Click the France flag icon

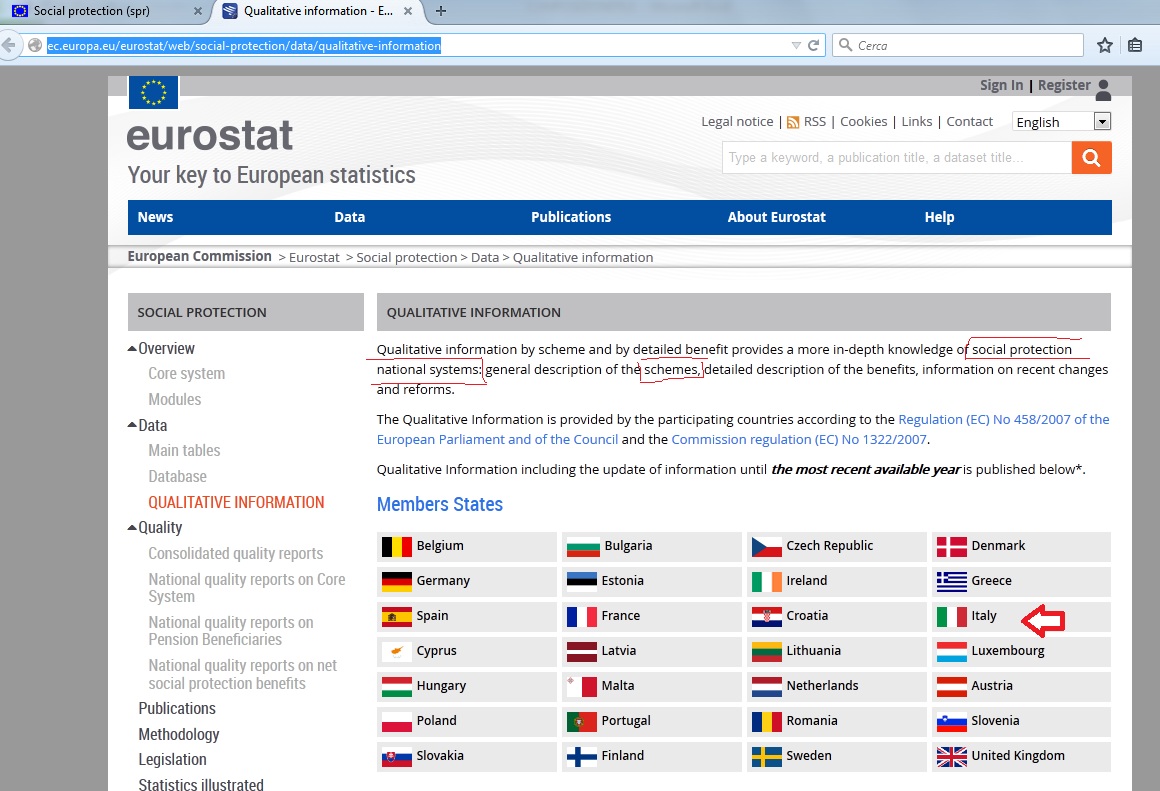581,616
